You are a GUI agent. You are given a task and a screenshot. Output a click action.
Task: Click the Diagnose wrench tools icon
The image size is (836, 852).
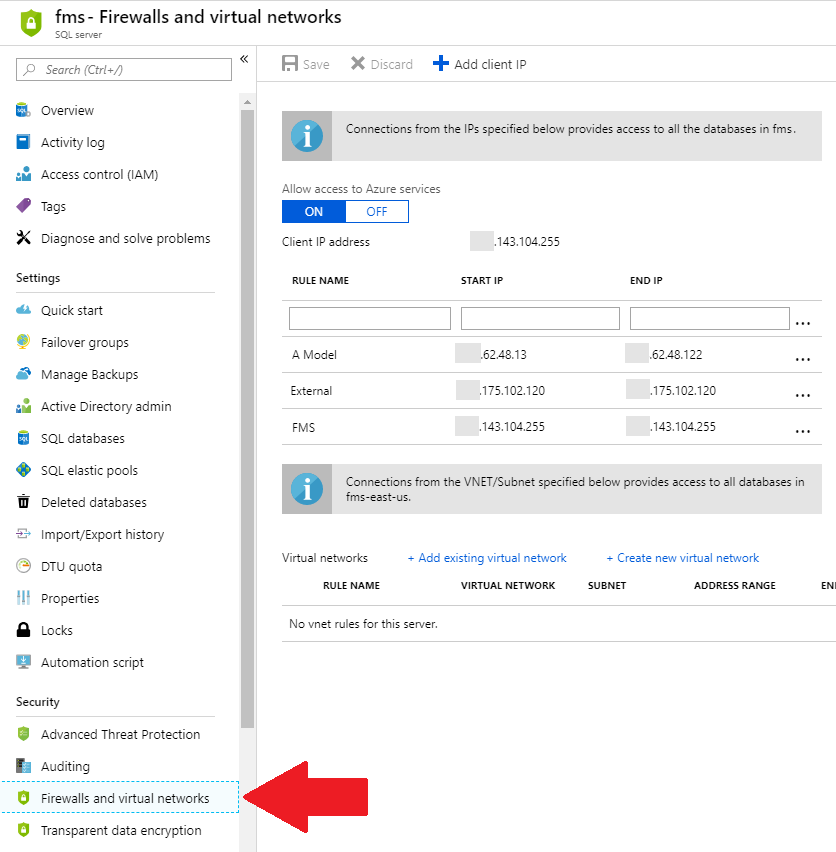pos(23,237)
